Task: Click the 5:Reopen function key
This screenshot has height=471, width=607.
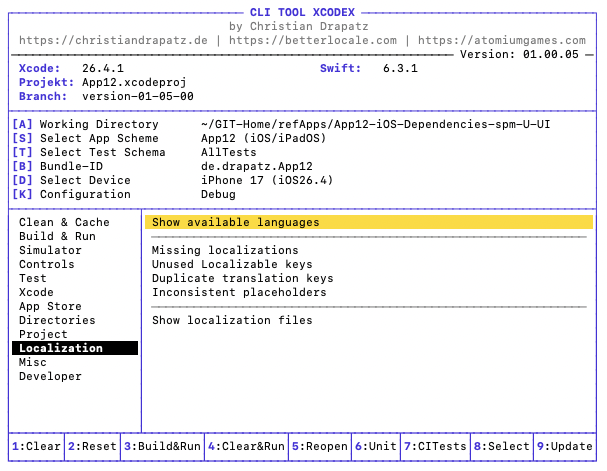Action: coord(320,446)
